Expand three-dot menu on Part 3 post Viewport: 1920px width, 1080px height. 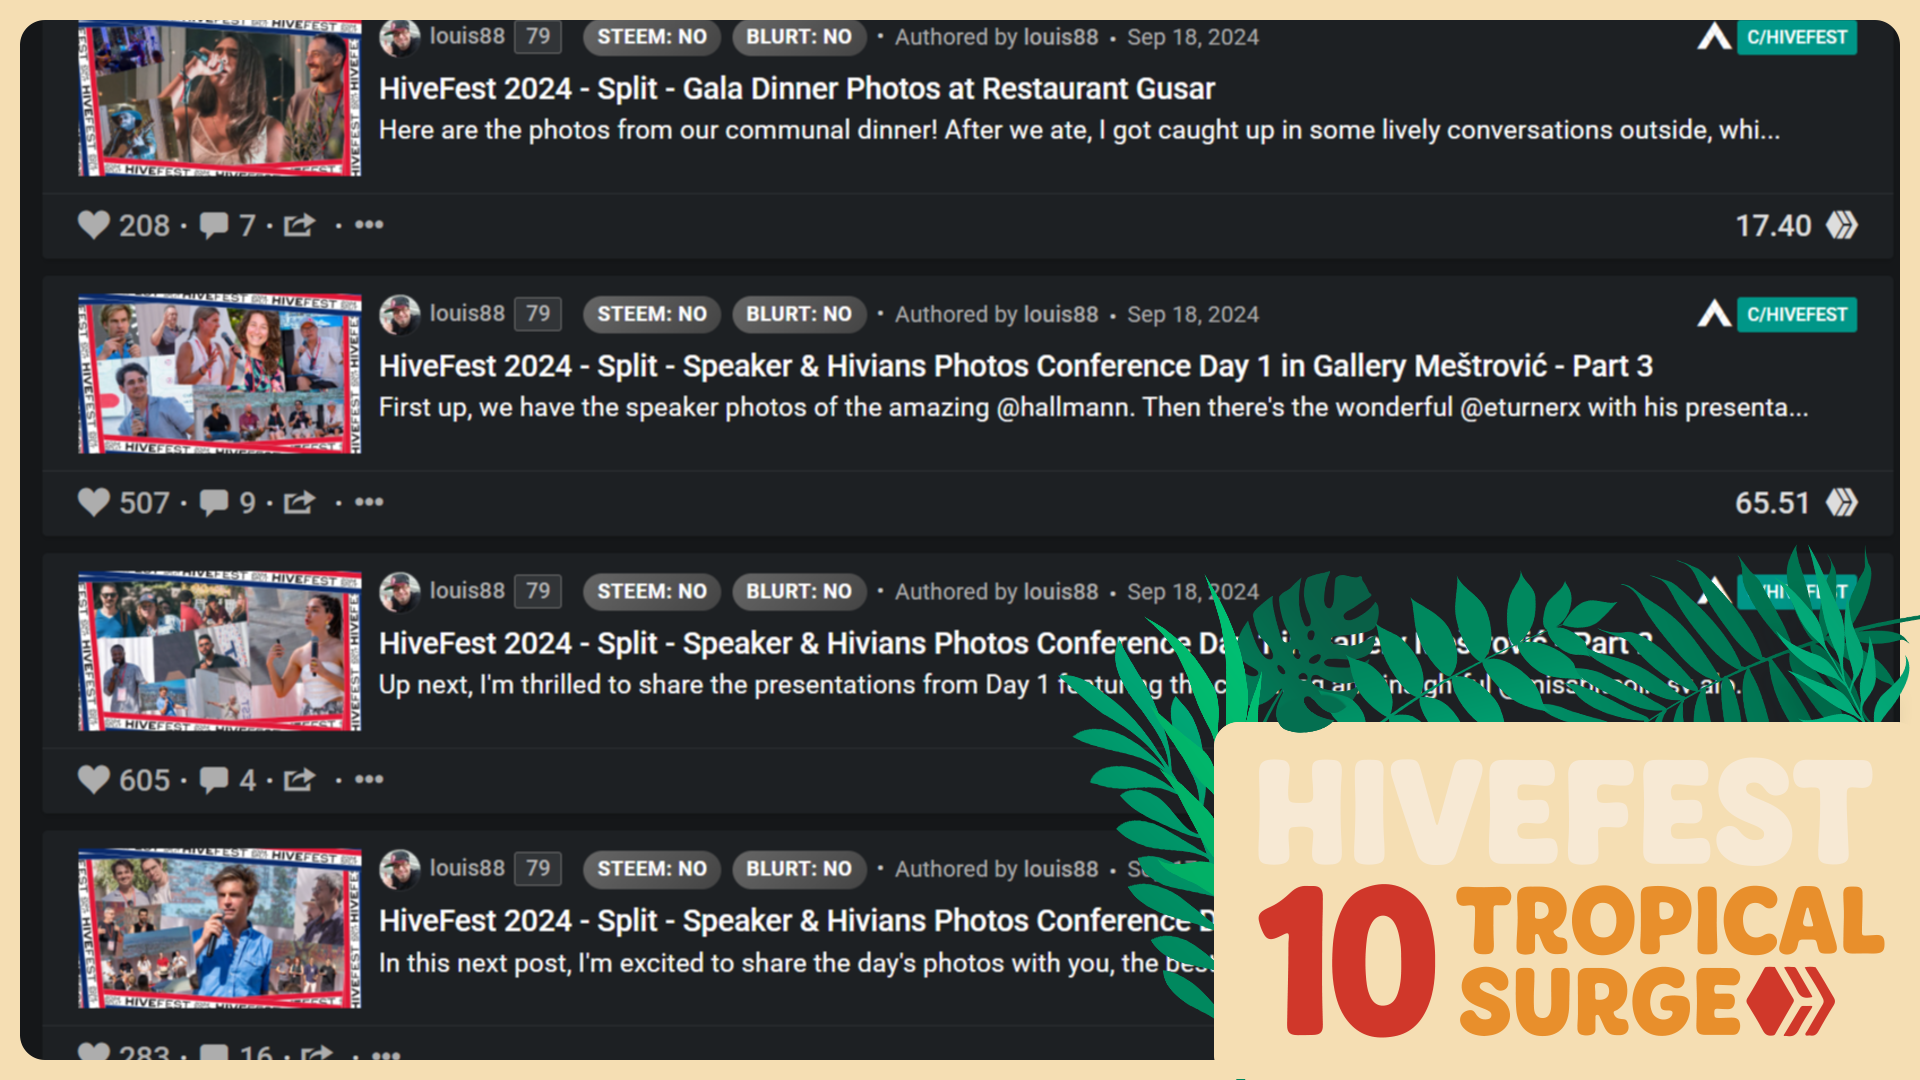coord(369,502)
